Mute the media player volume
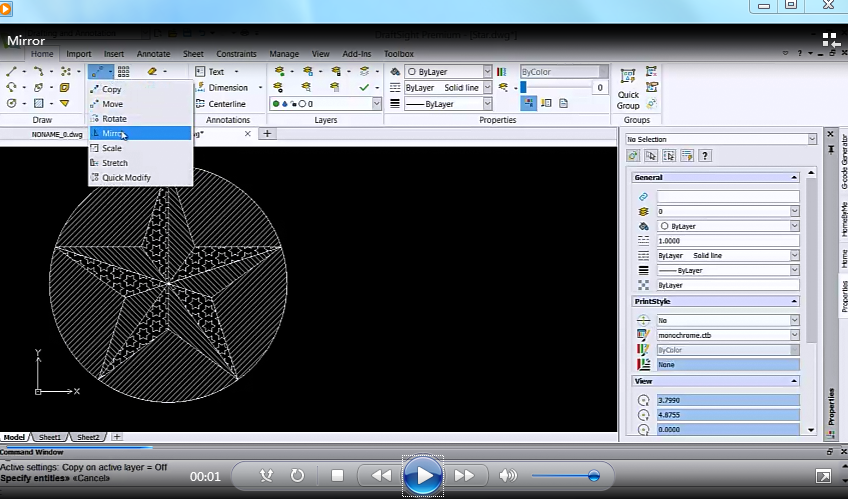The image size is (848, 499). (508, 476)
